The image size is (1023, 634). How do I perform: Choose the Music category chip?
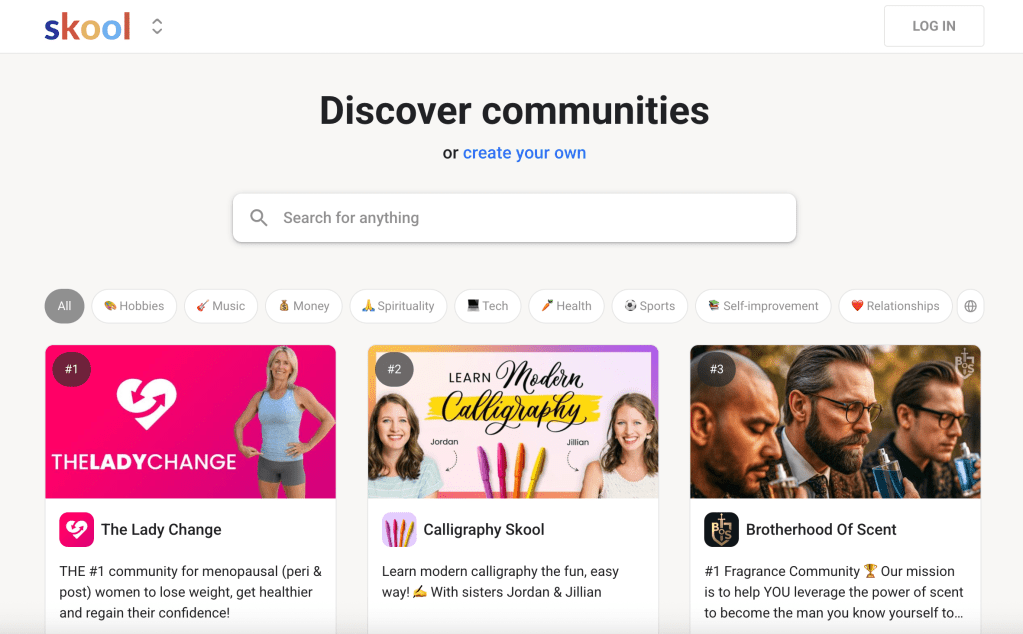[221, 306]
